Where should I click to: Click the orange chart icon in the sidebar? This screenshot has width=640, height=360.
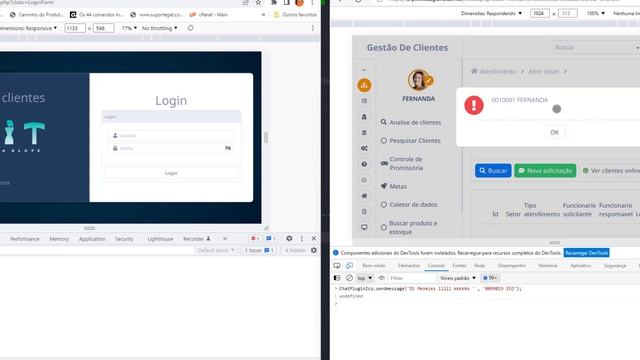click(364, 85)
